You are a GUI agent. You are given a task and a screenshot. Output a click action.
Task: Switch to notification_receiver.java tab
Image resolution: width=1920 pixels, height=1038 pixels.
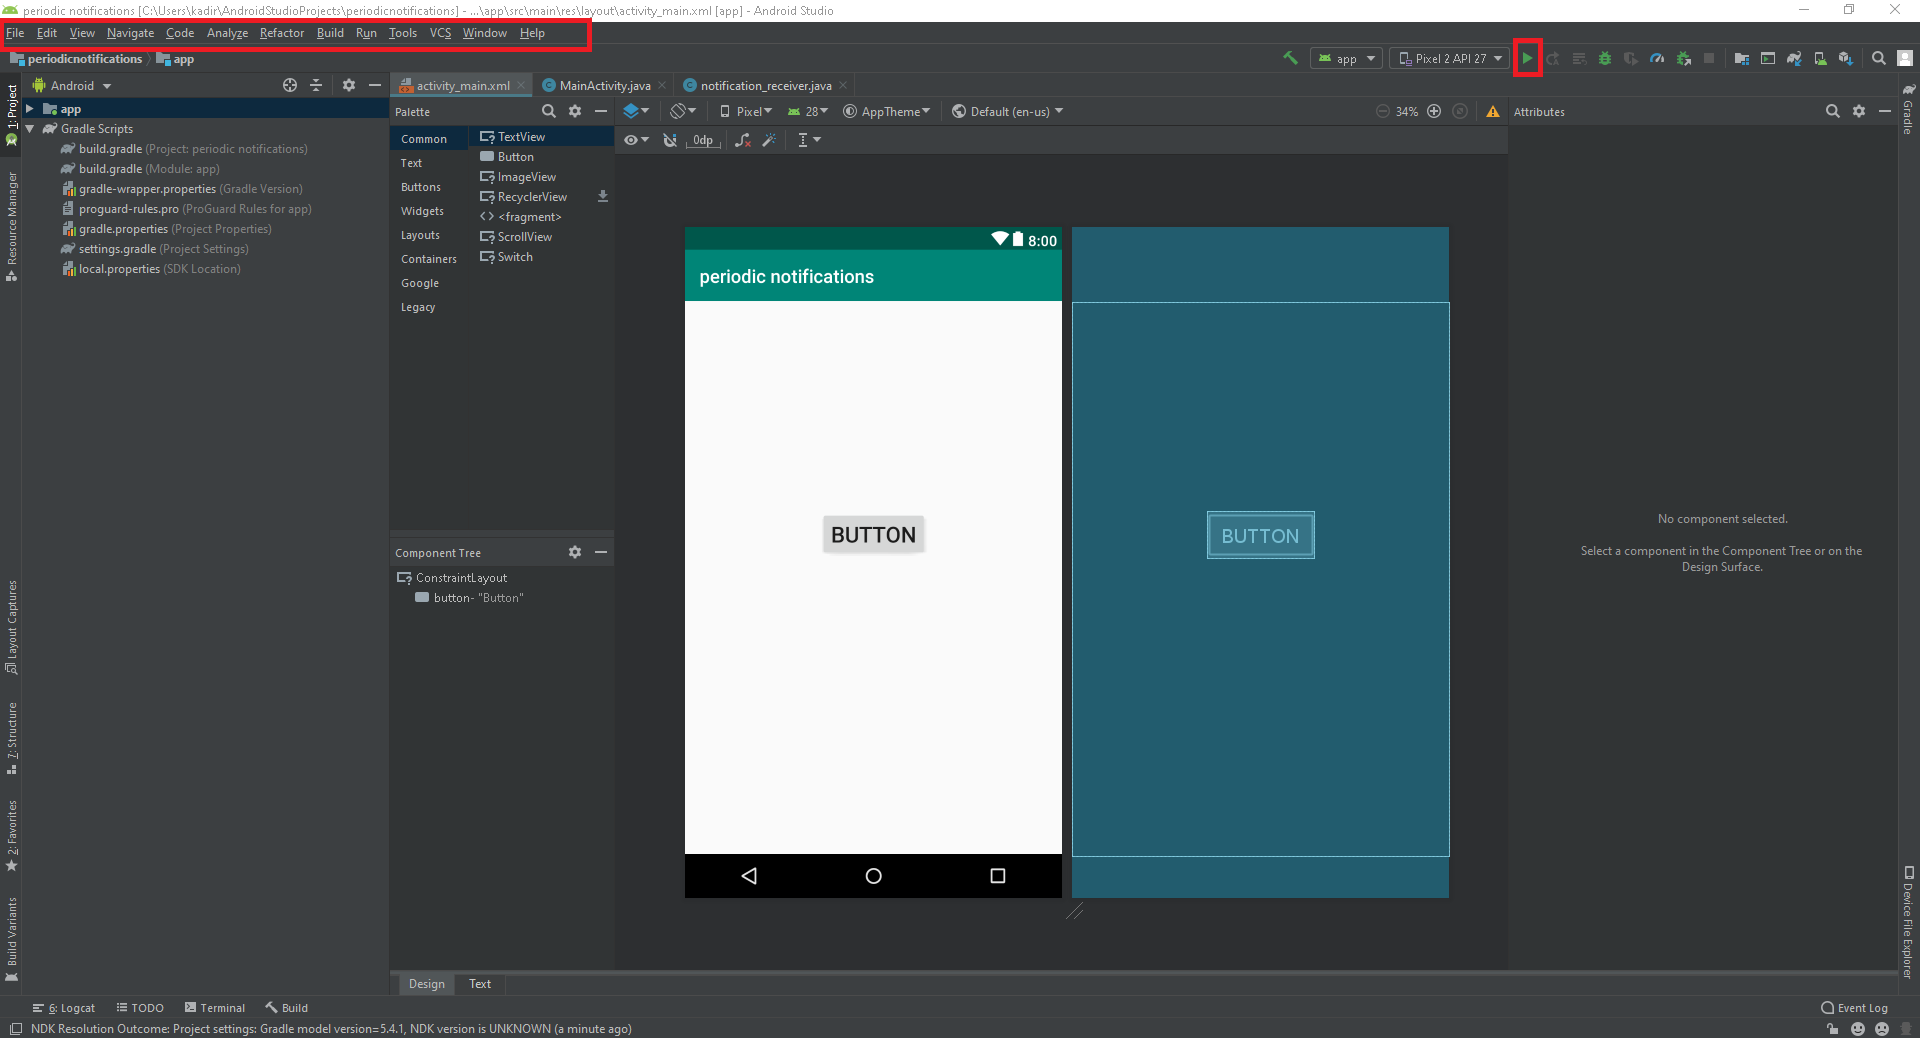(766, 85)
